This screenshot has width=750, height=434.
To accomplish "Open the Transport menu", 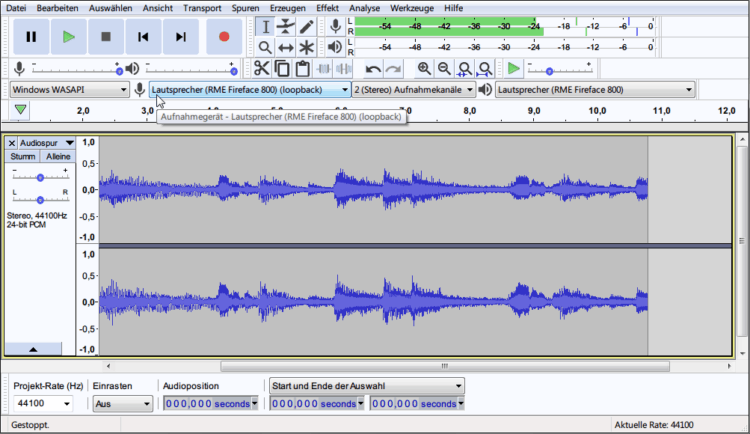I will tap(202, 8).
